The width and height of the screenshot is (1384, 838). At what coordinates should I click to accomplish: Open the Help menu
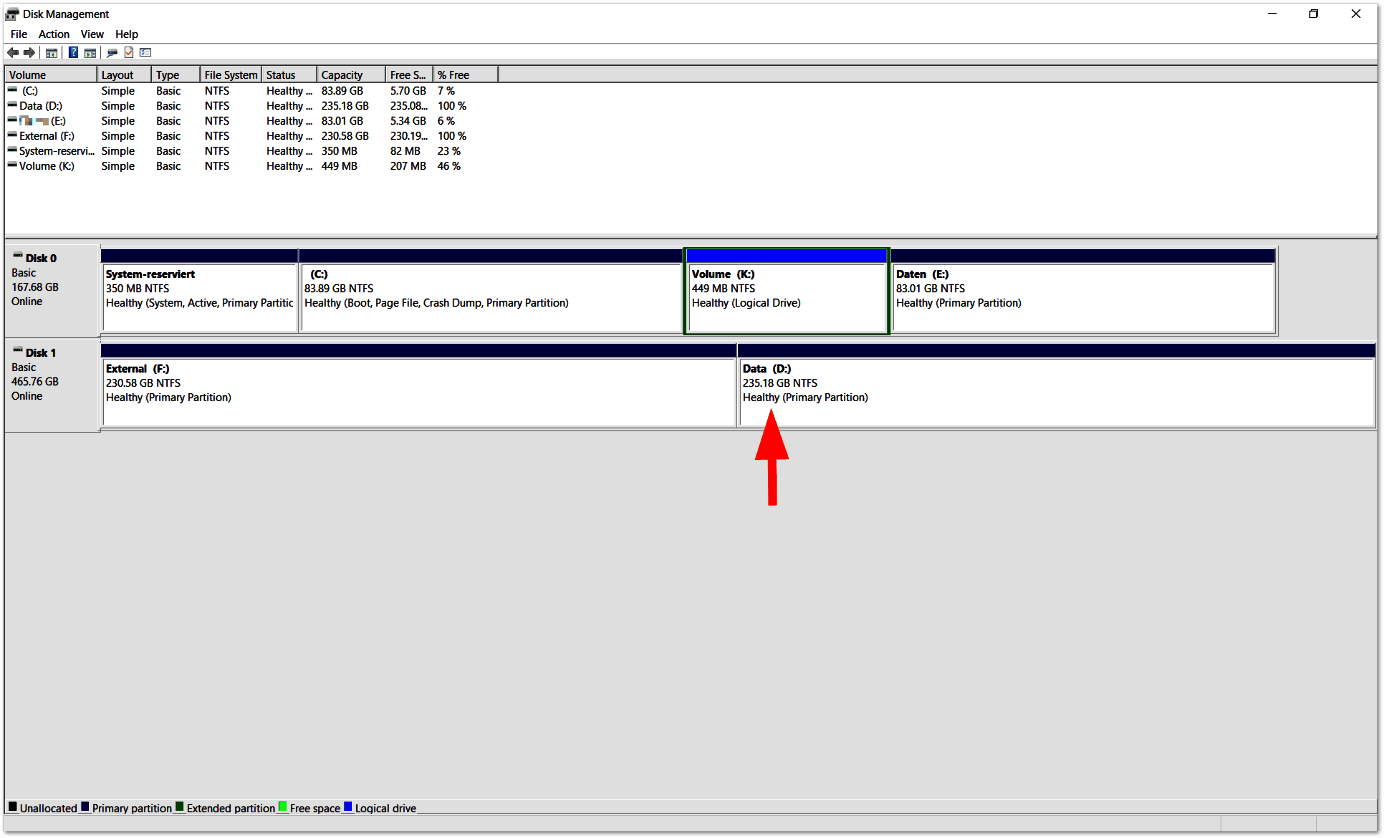[x=127, y=33]
